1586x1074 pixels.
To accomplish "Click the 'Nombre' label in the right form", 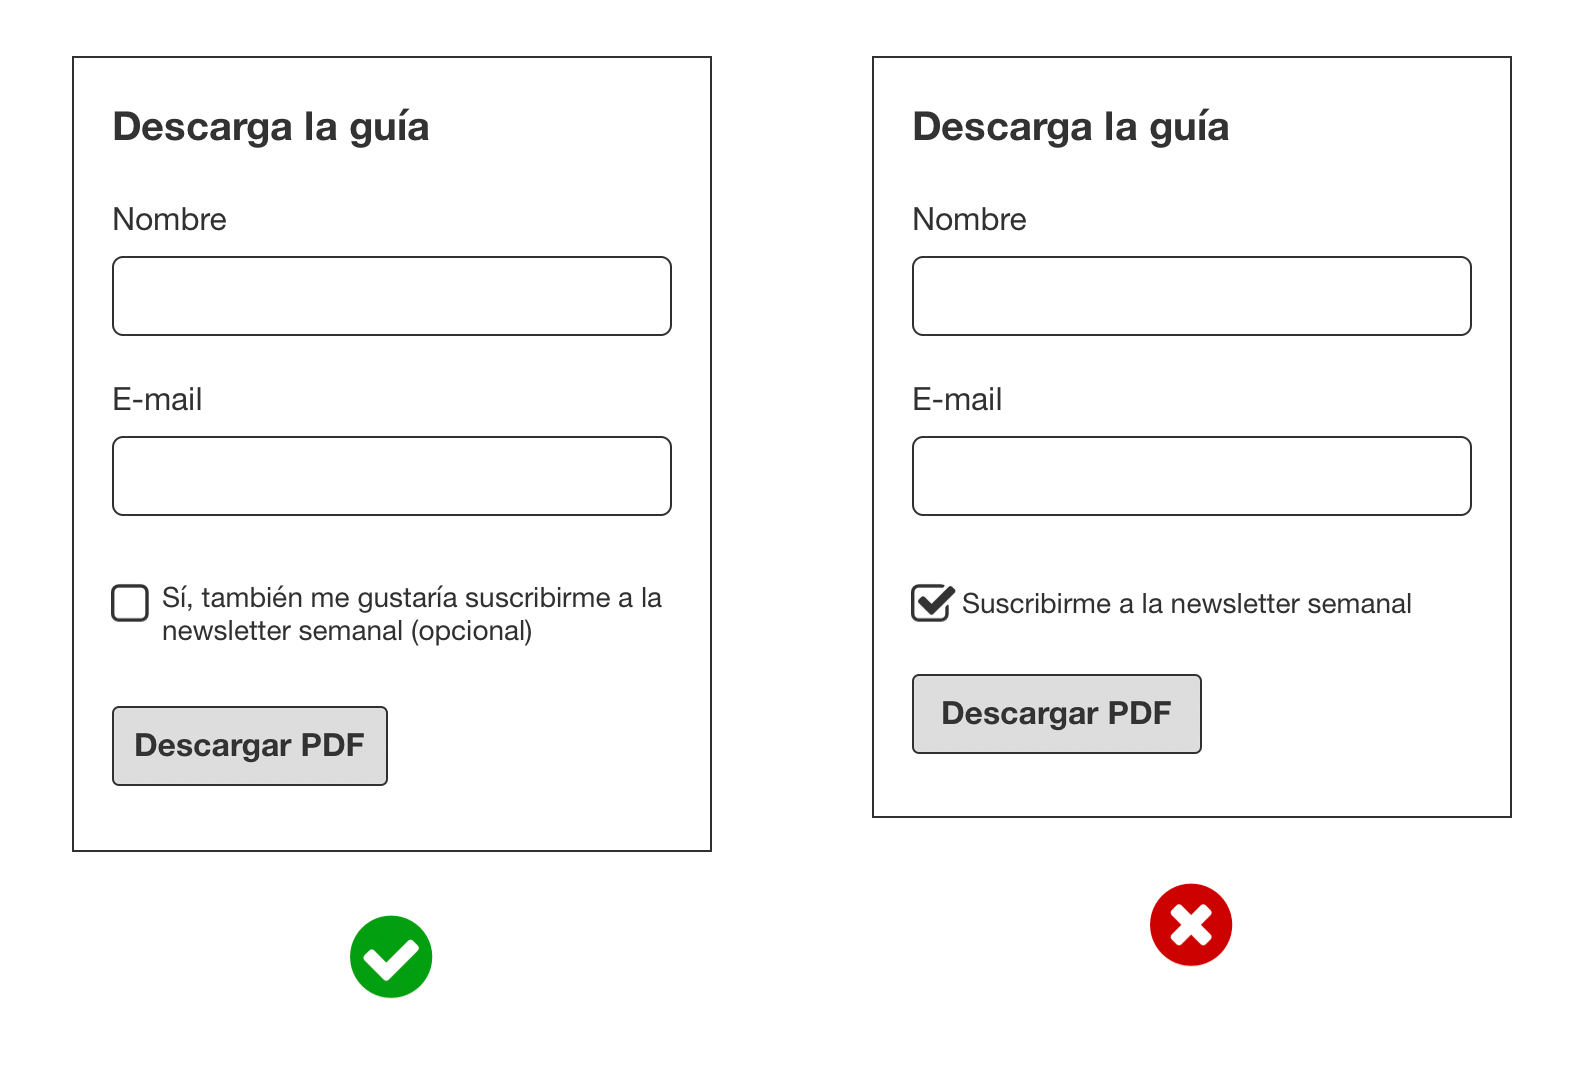I will point(969,219).
